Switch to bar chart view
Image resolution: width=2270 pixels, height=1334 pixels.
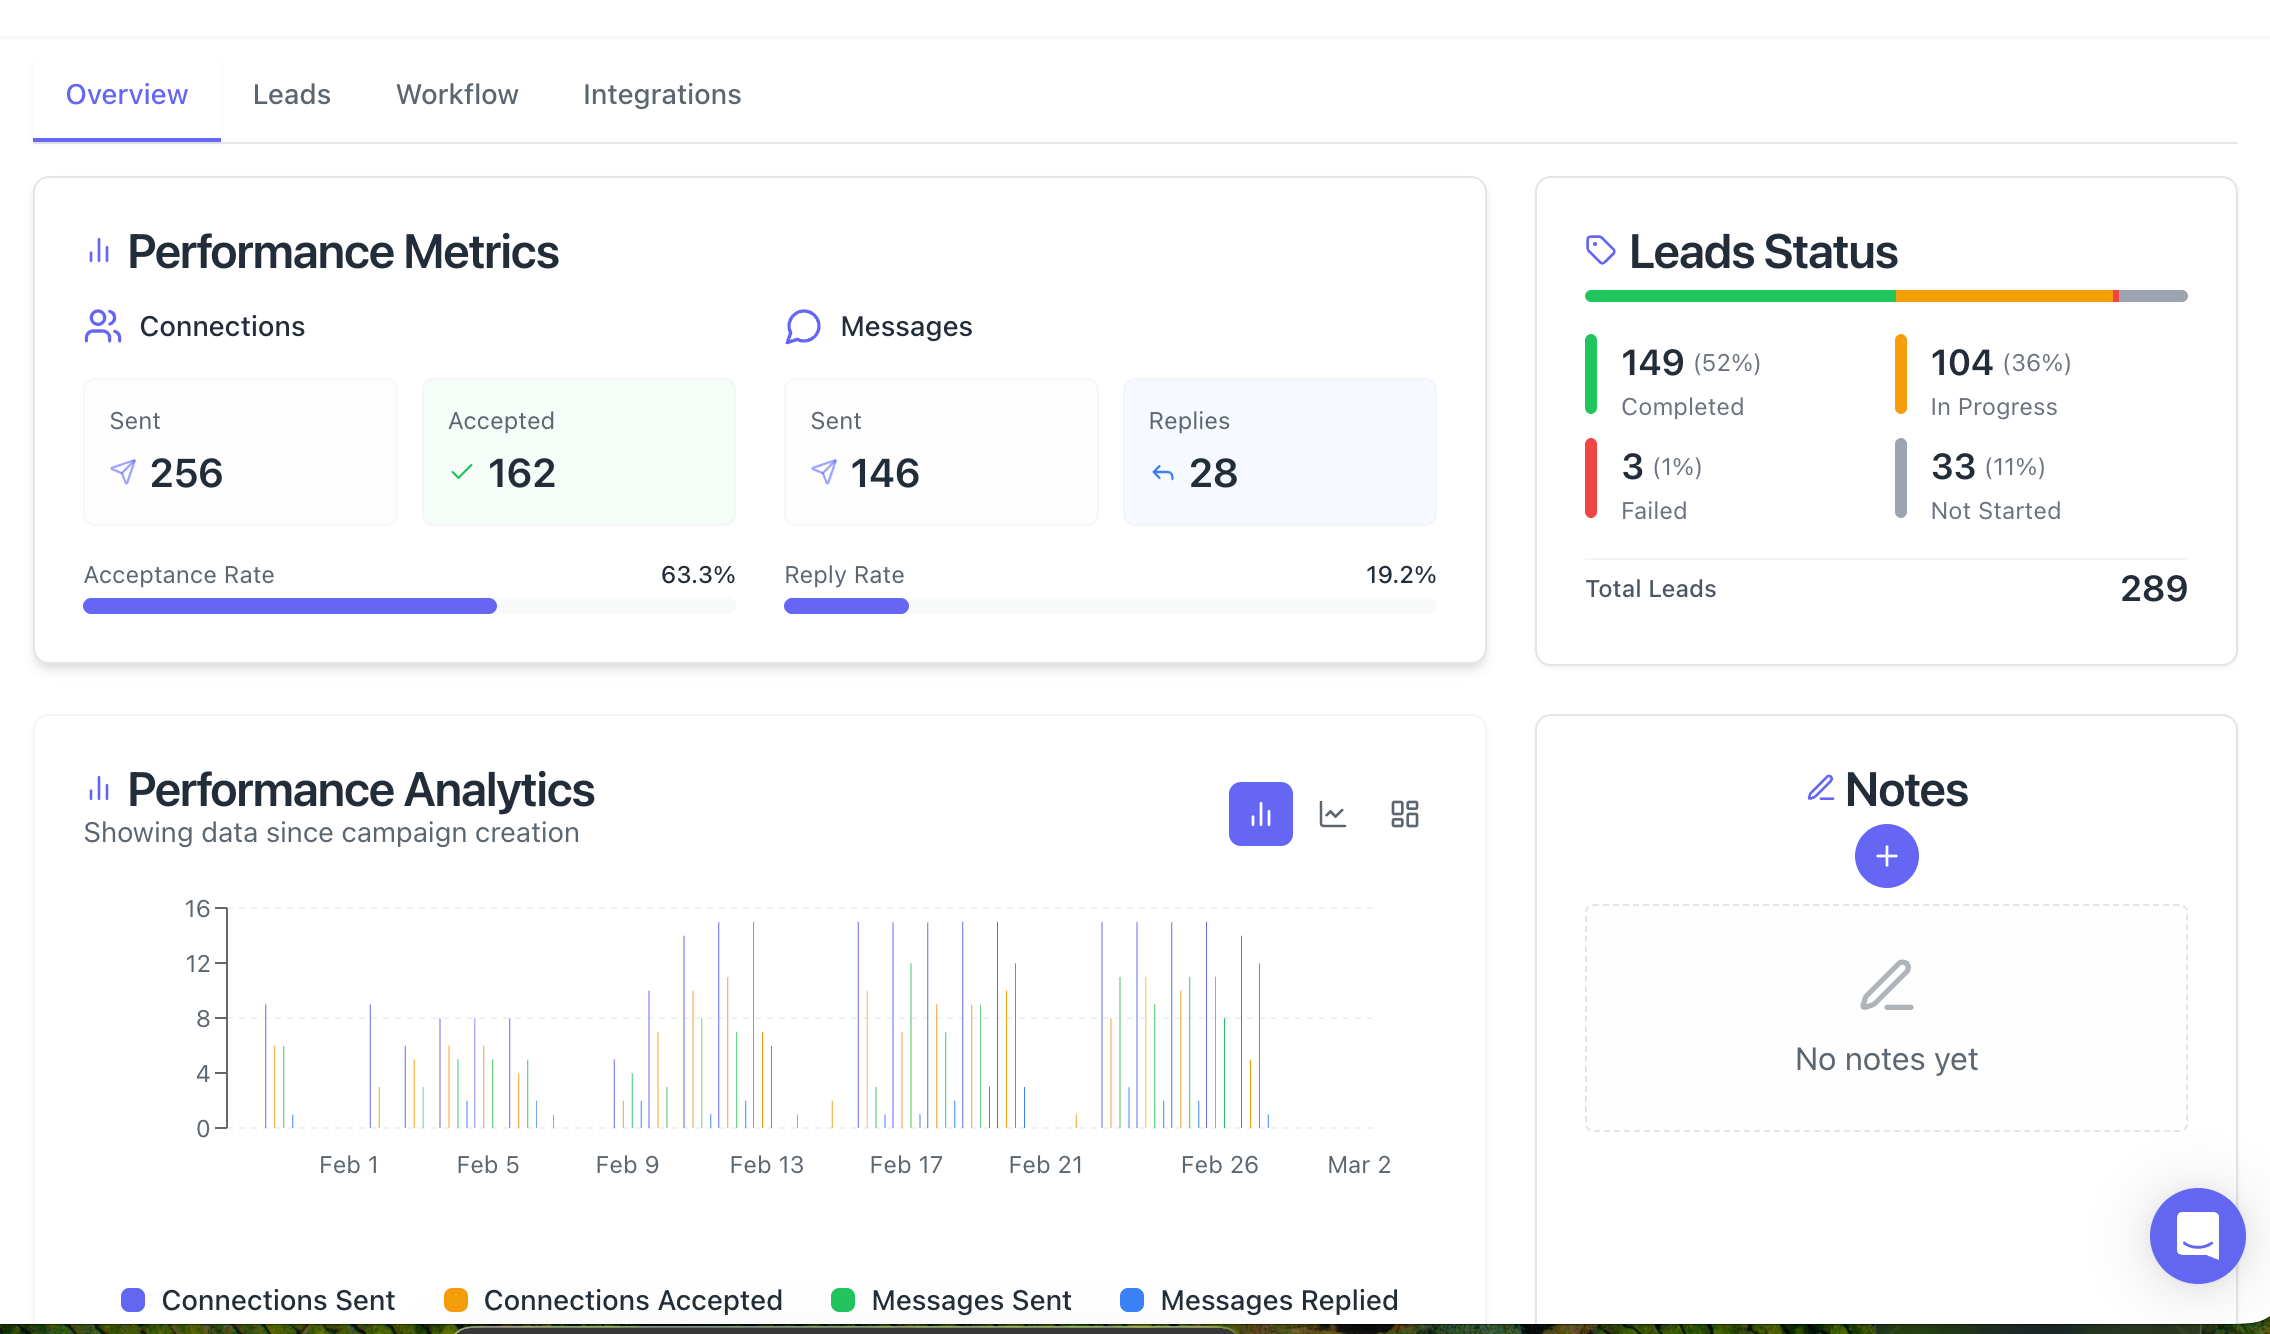point(1260,814)
